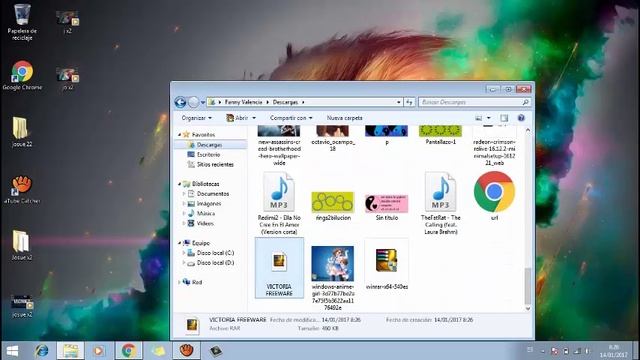The width and height of the screenshot is (640, 360).
Task: Click the taskbar clock showing 14/01/2017
Action: click(614, 351)
